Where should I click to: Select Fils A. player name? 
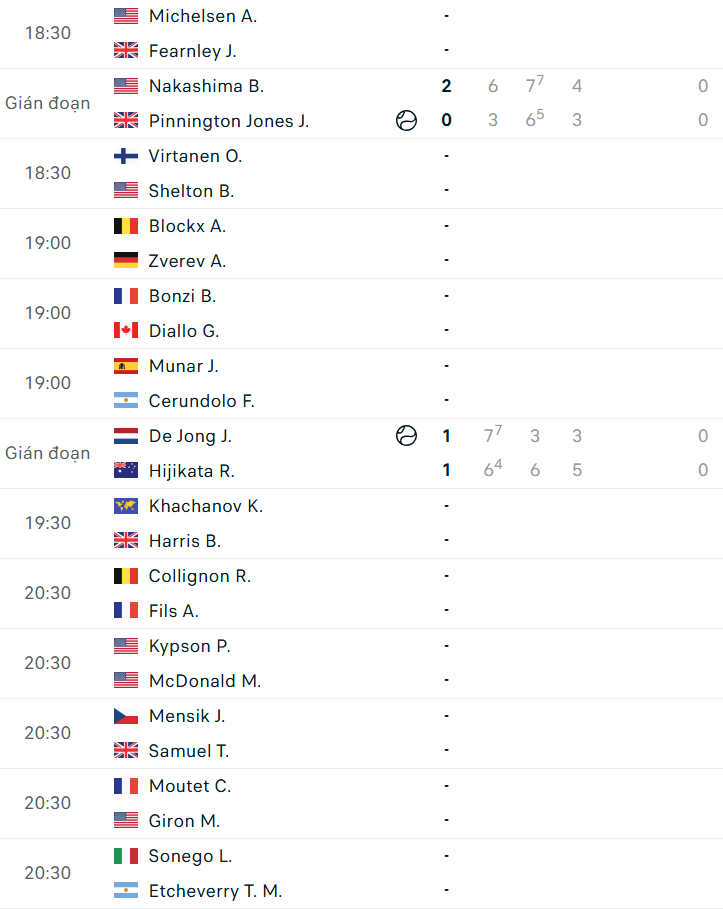click(x=173, y=611)
